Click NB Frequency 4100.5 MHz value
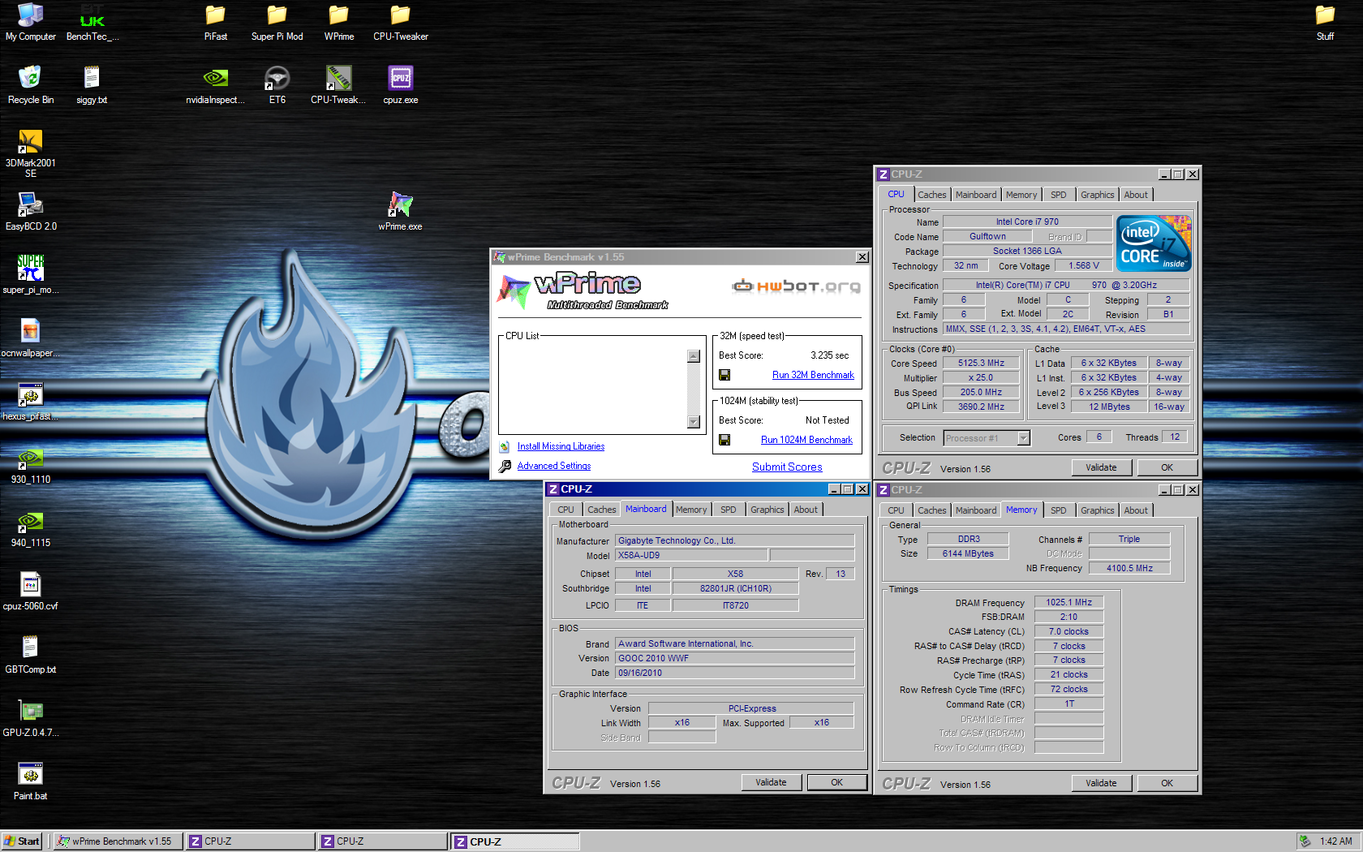Image resolution: width=1363 pixels, height=852 pixels. [1129, 568]
